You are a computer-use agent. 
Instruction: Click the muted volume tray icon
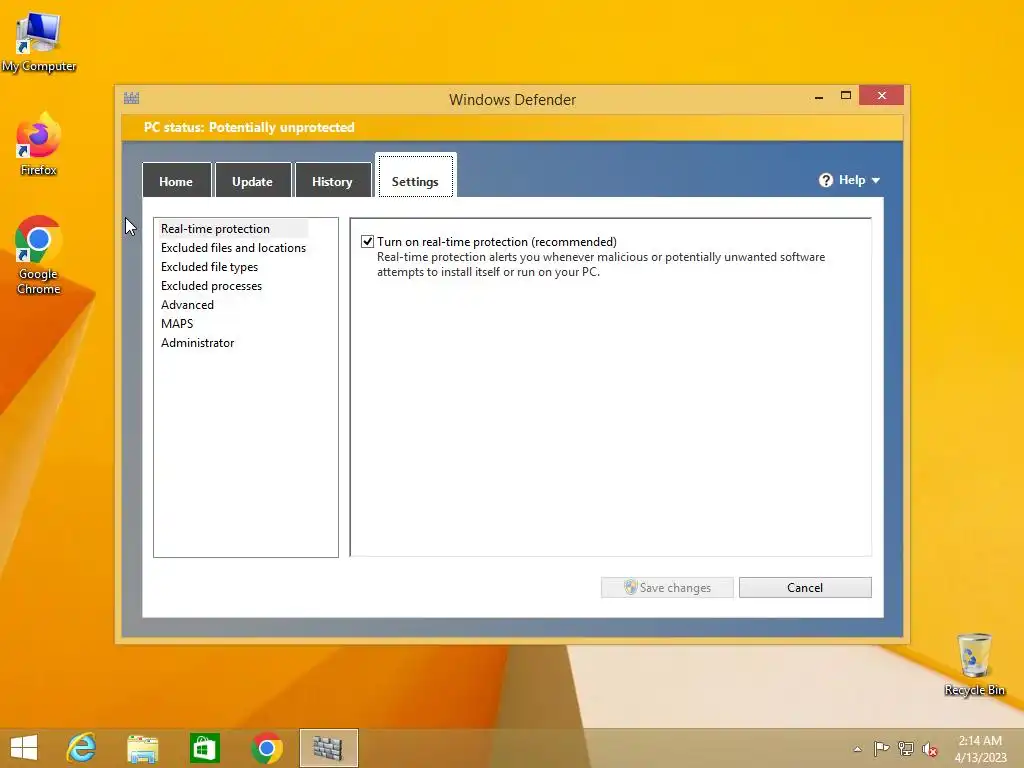tap(929, 749)
